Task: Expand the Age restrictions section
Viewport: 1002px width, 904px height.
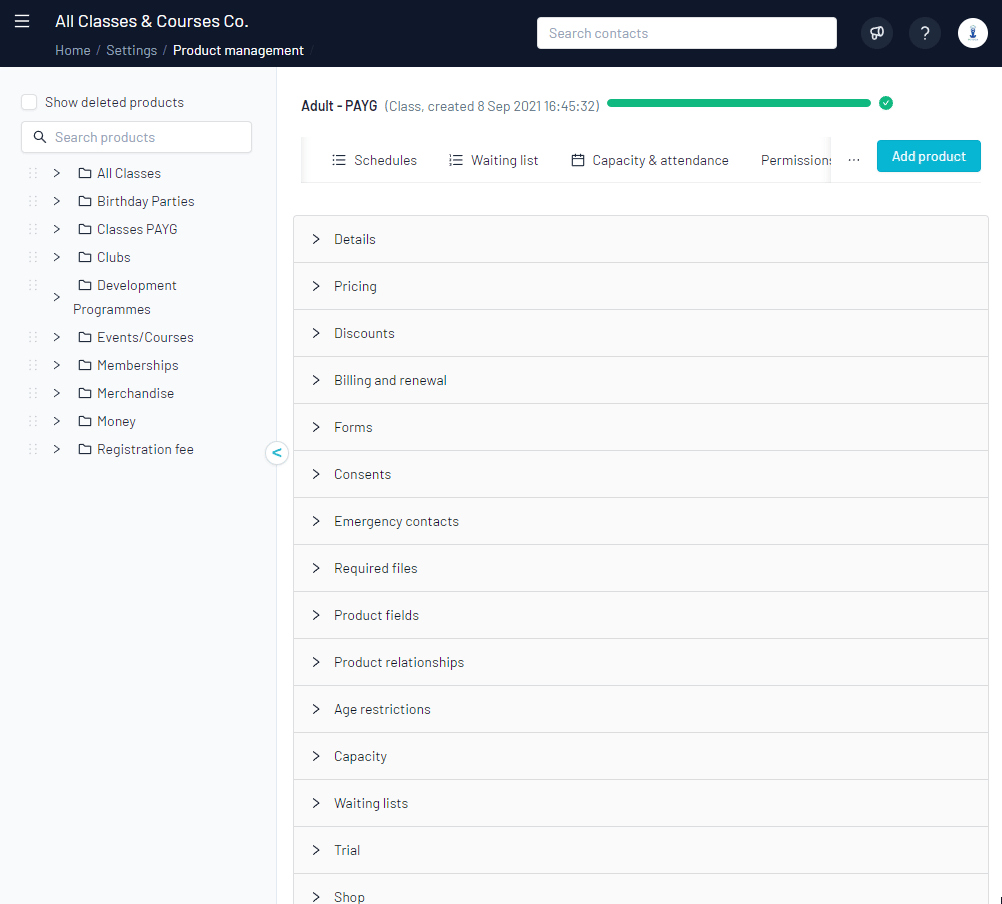Action: click(x=315, y=709)
